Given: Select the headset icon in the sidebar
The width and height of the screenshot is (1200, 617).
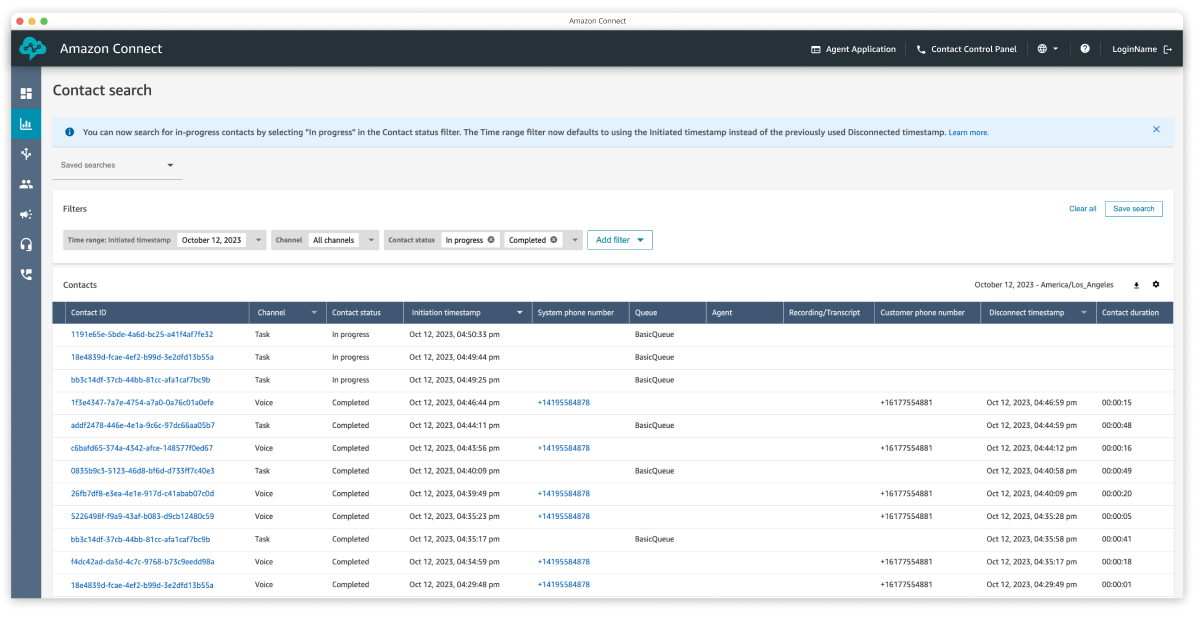Looking at the screenshot, I should [26, 243].
